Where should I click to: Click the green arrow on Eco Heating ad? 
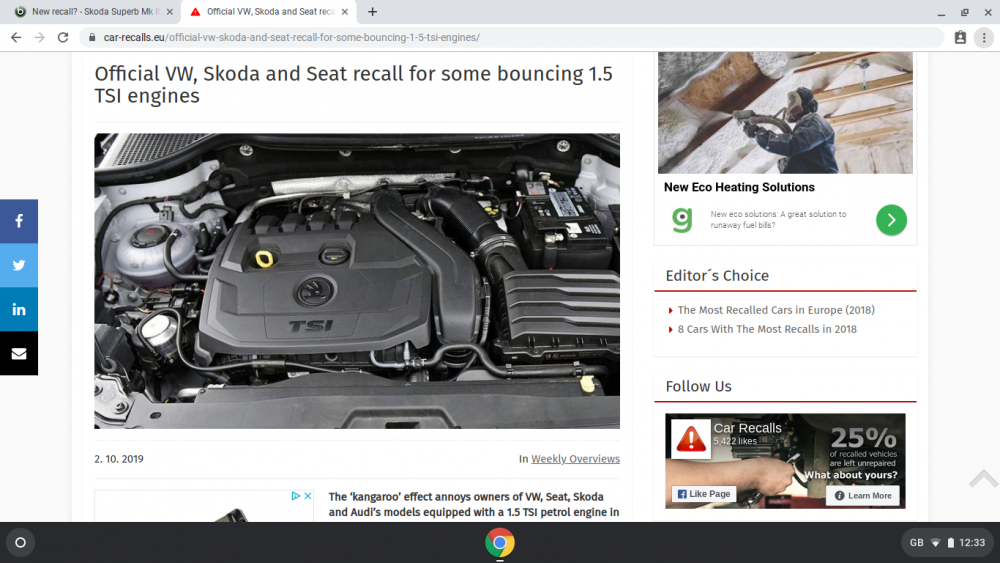pyautogui.click(x=891, y=220)
